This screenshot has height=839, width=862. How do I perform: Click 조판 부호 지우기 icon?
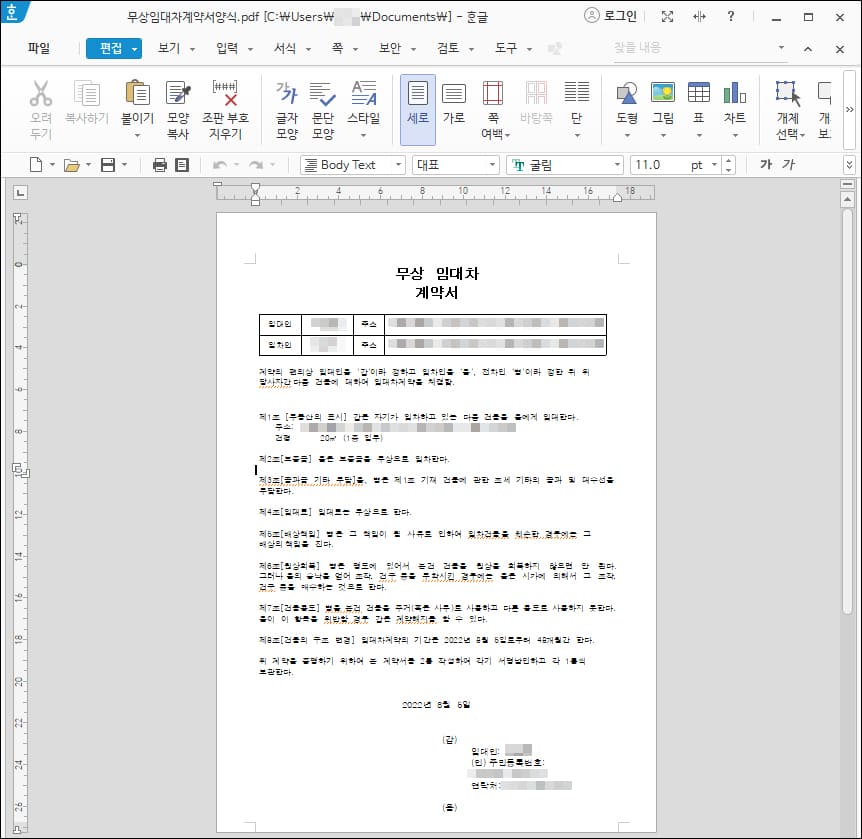click(x=225, y=92)
